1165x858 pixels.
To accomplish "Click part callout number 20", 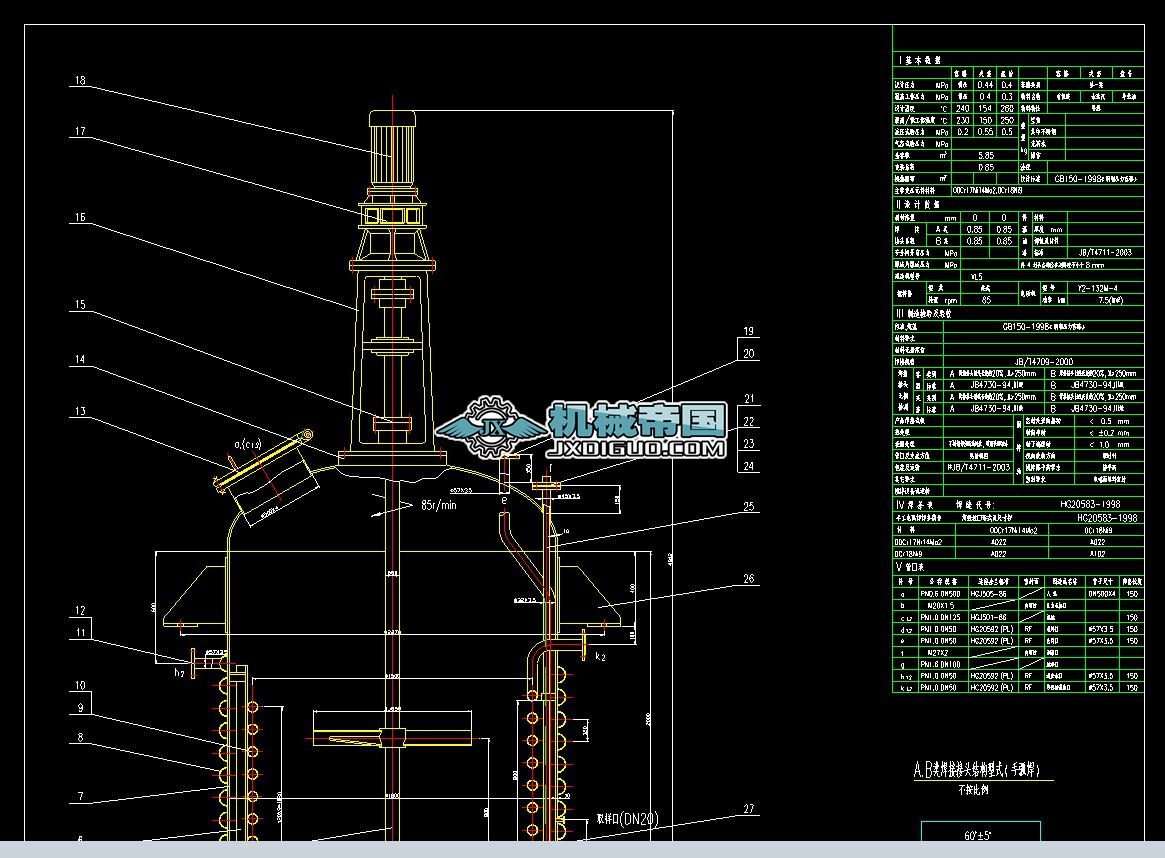I will [749, 354].
